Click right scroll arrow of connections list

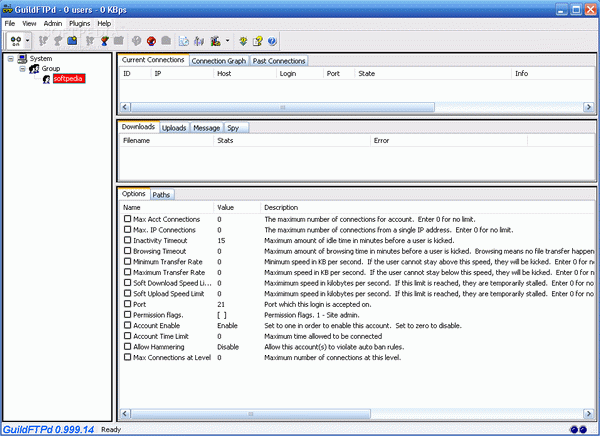(x=589, y=107)
